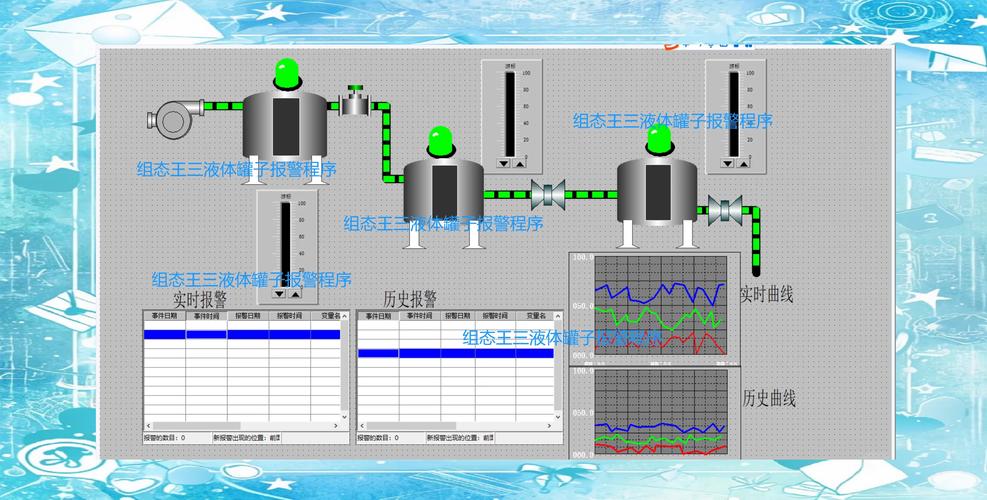This screenshot has width=987, height=500.
Task: Click the dark level gauge inside the middle tank
Action: (x=444, y=192)
